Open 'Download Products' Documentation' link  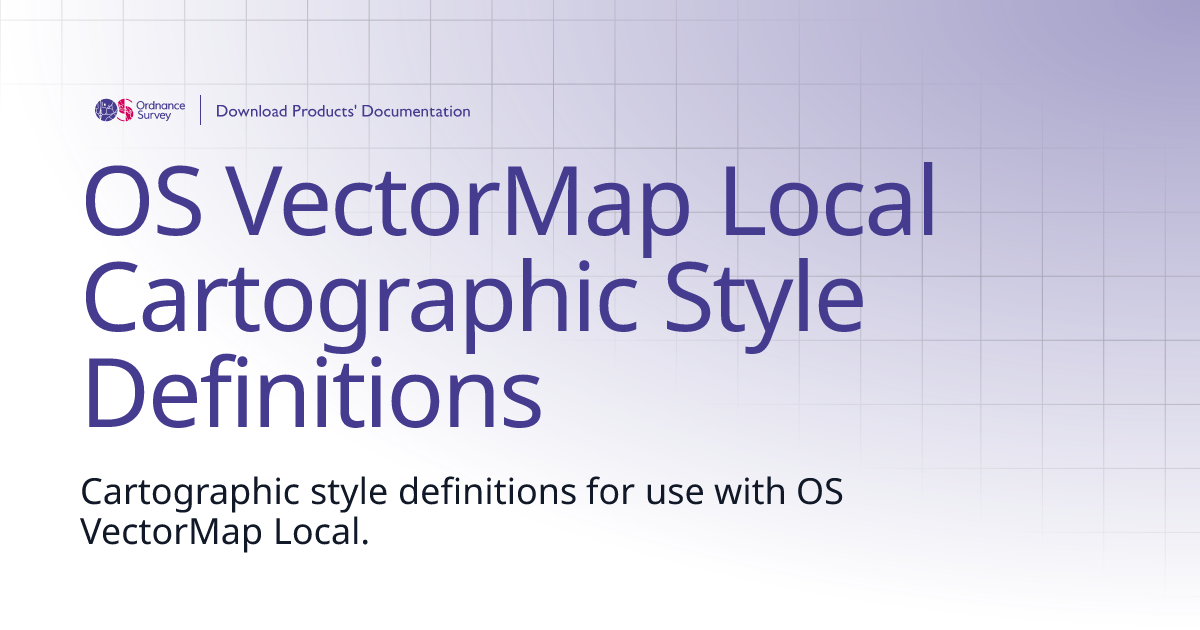pos(343,112)
